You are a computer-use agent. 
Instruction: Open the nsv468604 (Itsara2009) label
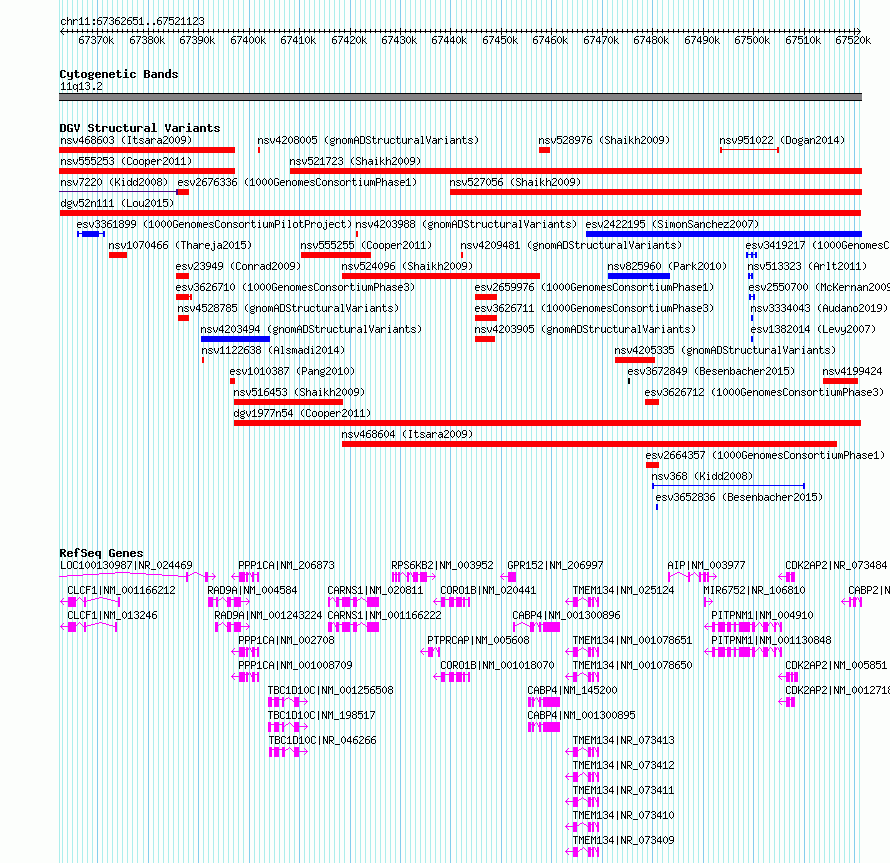tap(407, 434)
